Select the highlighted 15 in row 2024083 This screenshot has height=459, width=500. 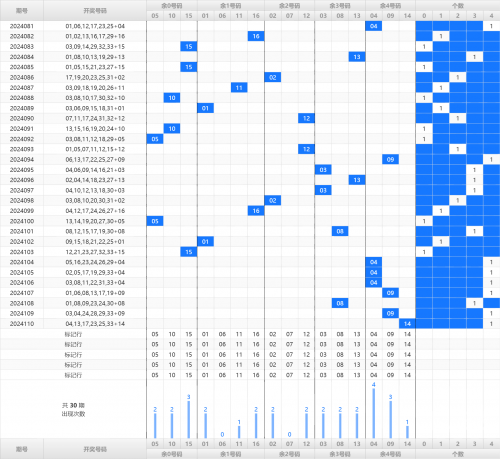pos(189,47)
